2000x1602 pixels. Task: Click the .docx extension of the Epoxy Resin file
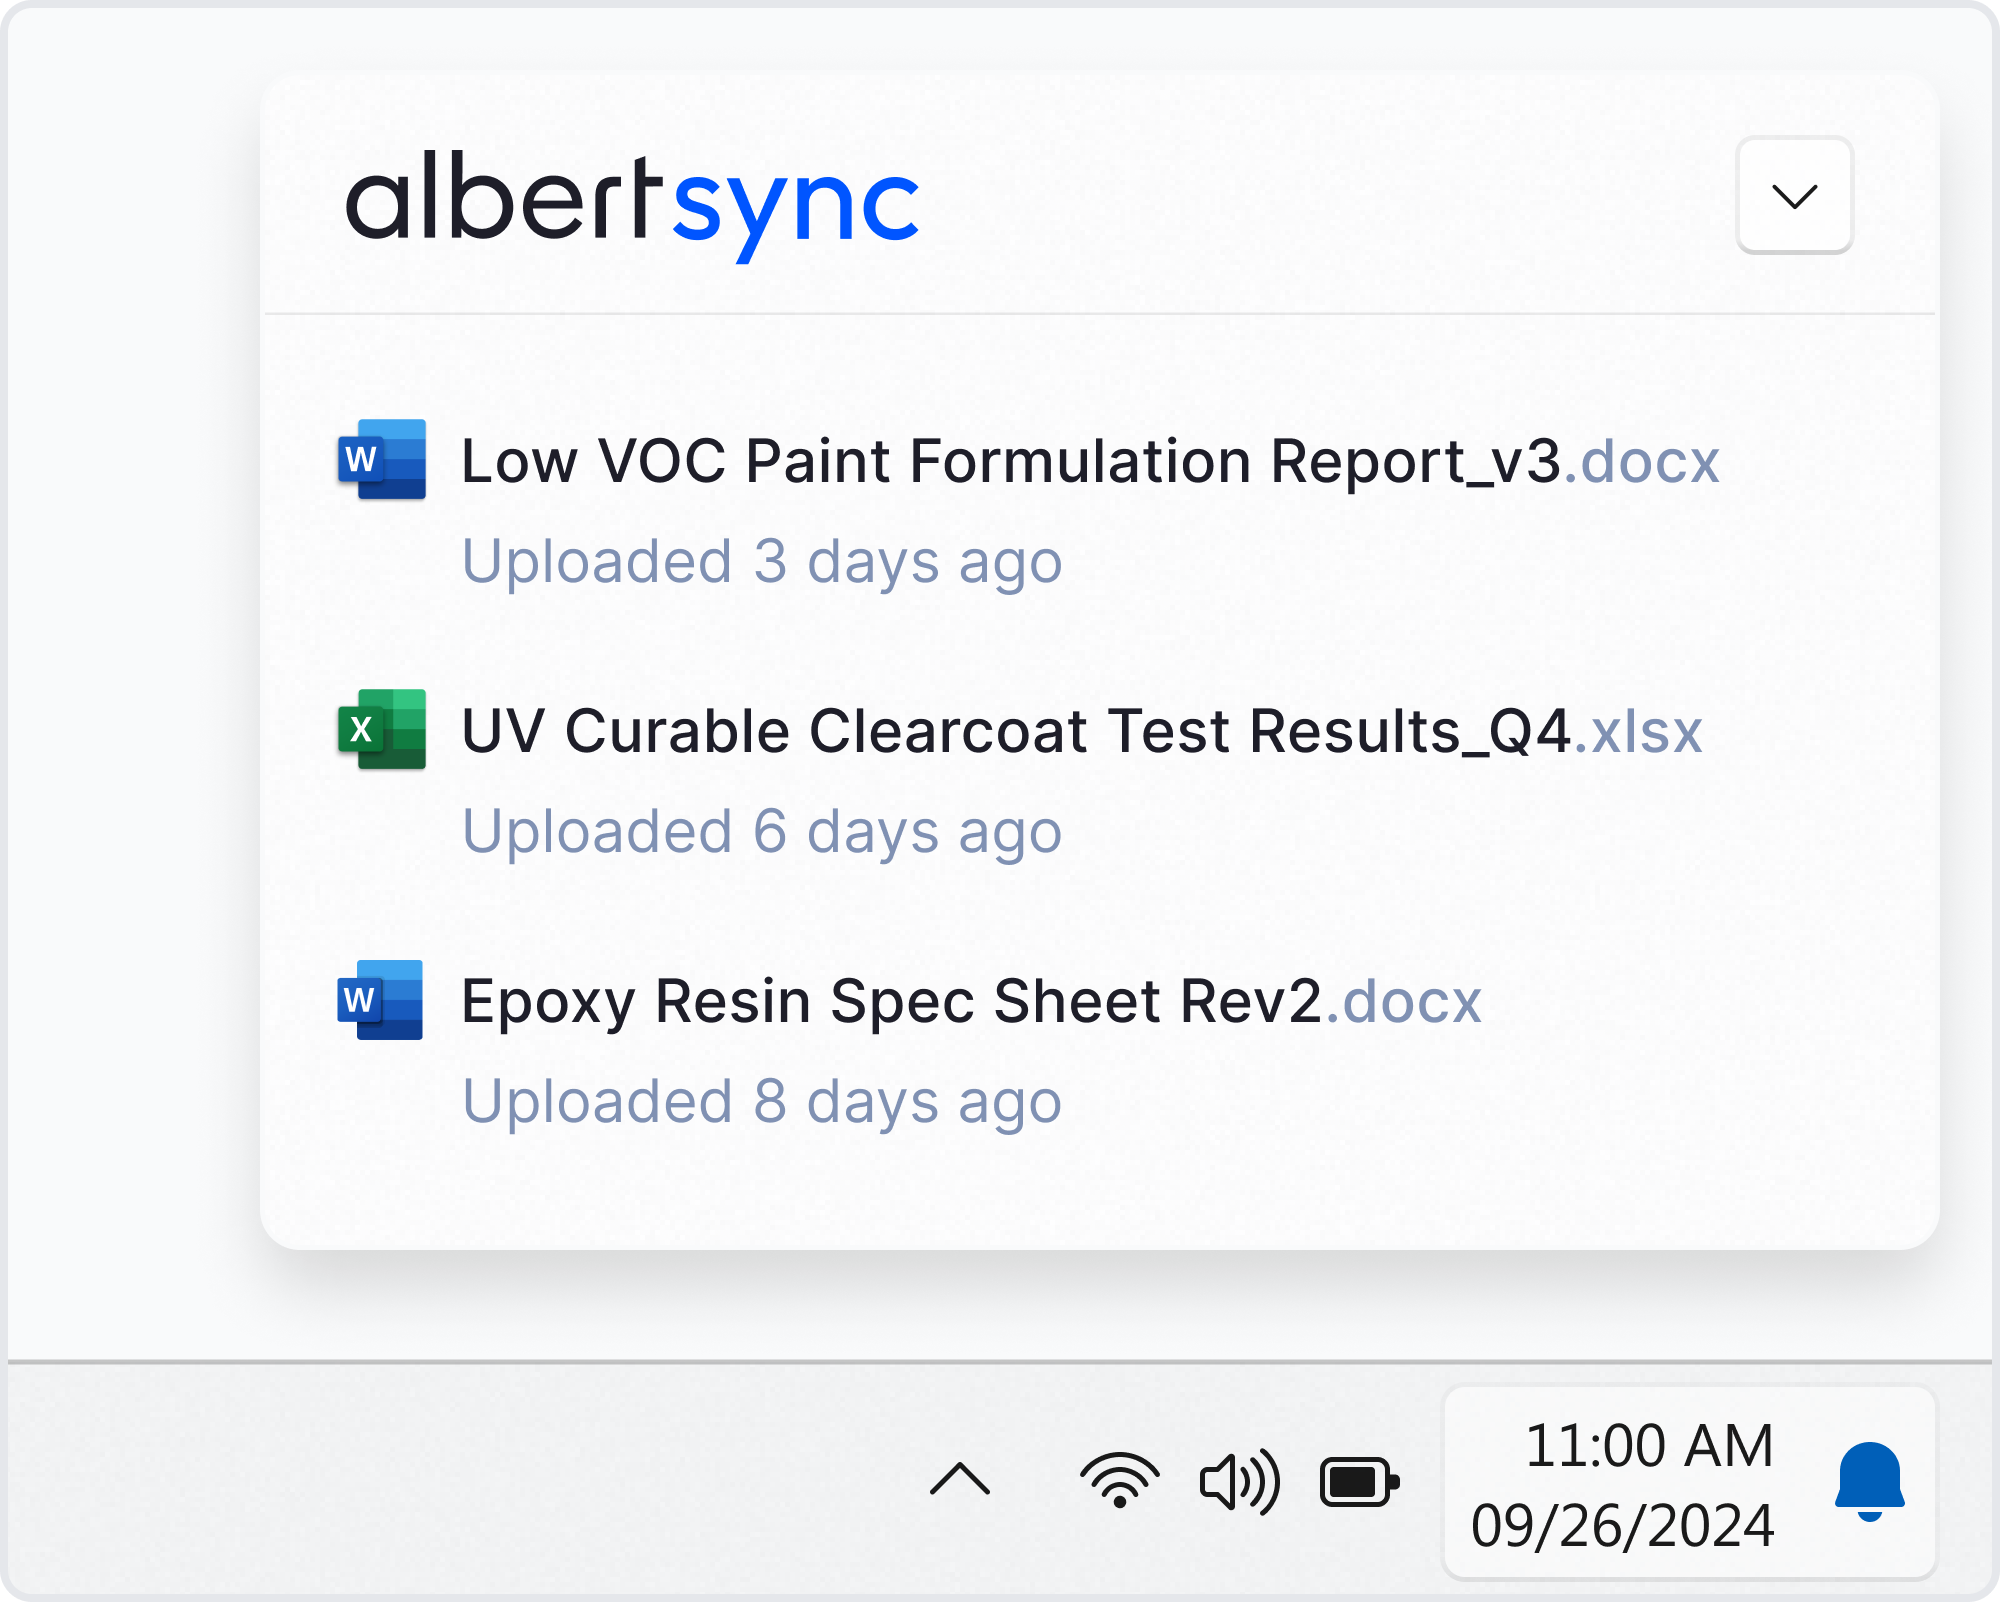tap(1403, 1001)
